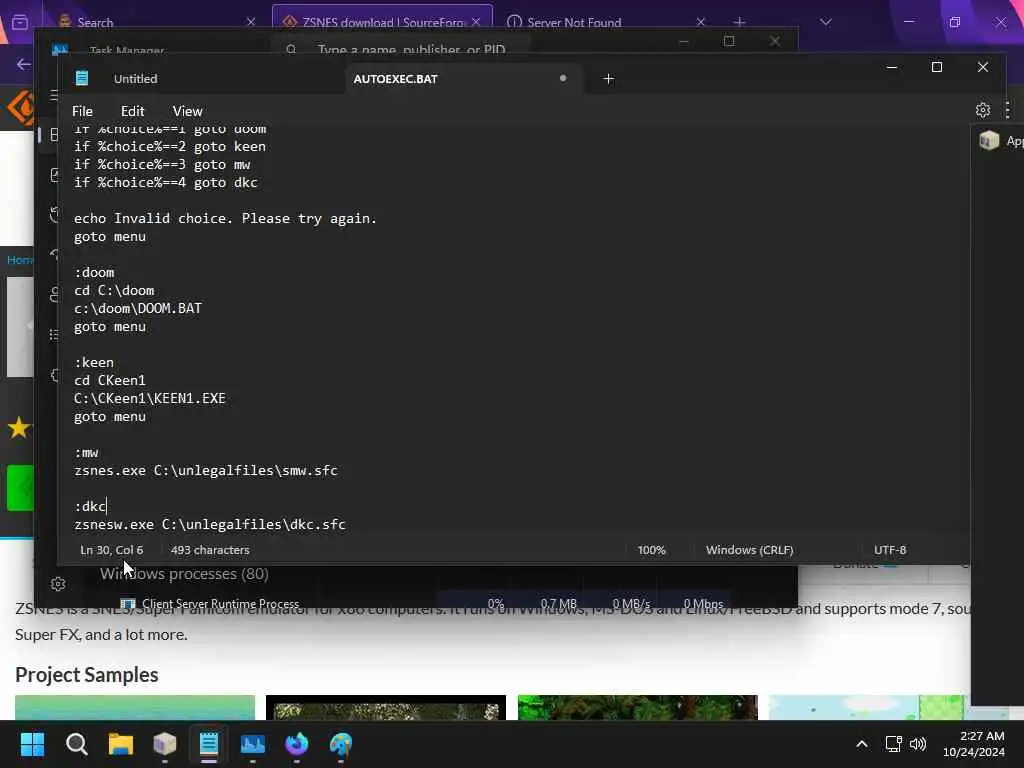Open the 100% zoom status entry
The height and width of the screenshot is (768, 1024).
pos(651,550)
